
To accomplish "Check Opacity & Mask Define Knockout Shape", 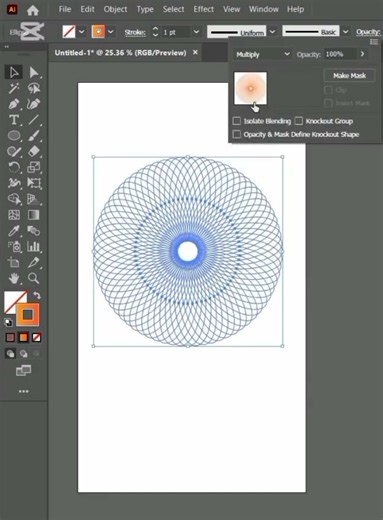I will tap(236, 134).
